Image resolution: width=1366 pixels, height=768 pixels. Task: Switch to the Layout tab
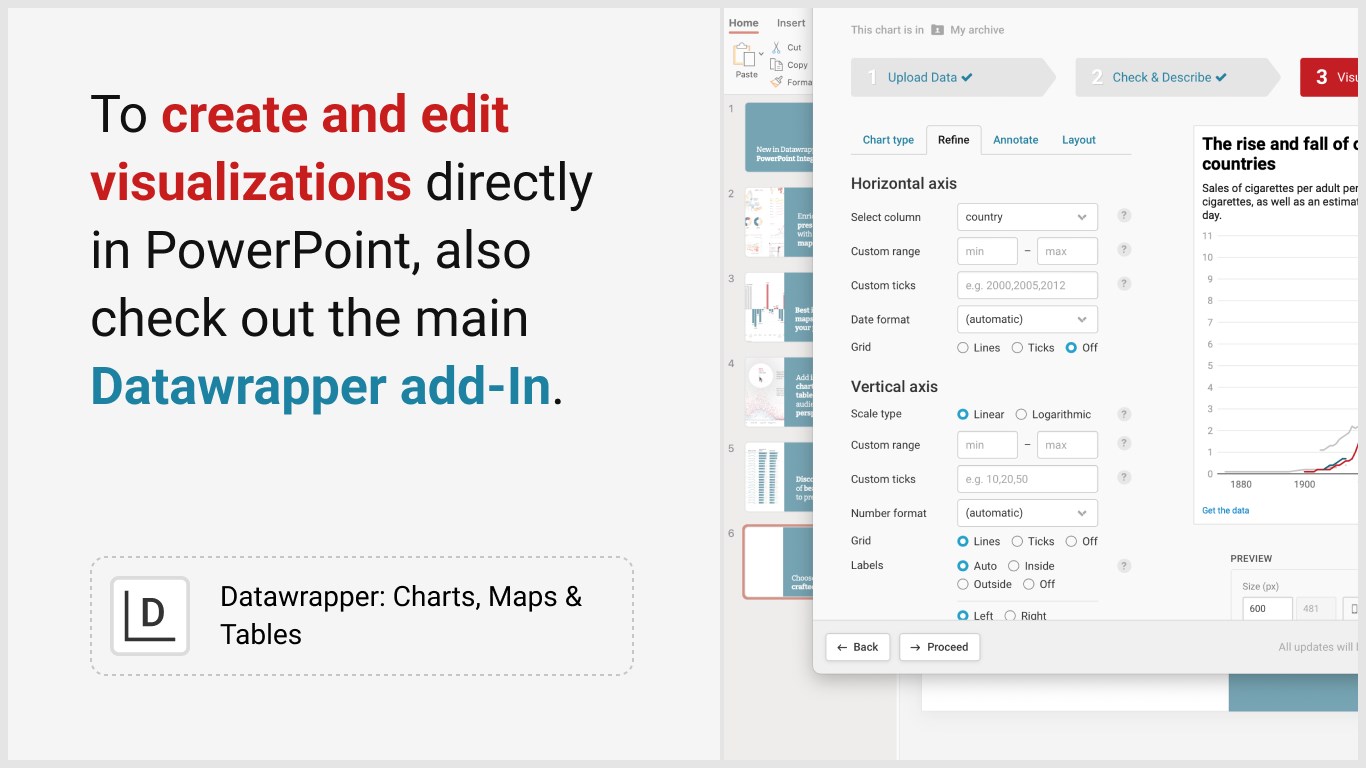click(1079, 140)
